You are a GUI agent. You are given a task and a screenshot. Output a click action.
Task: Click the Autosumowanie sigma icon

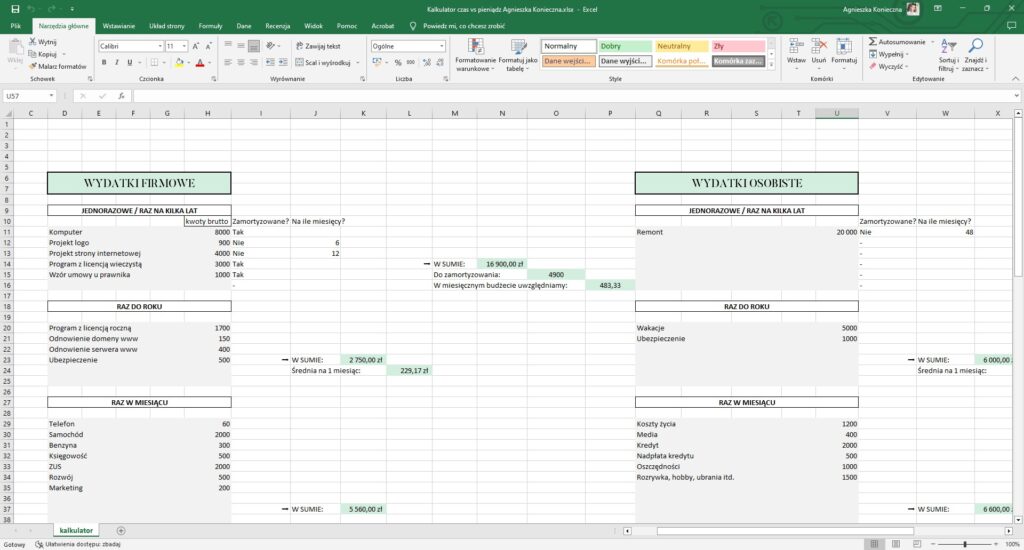tap(872, 42)
